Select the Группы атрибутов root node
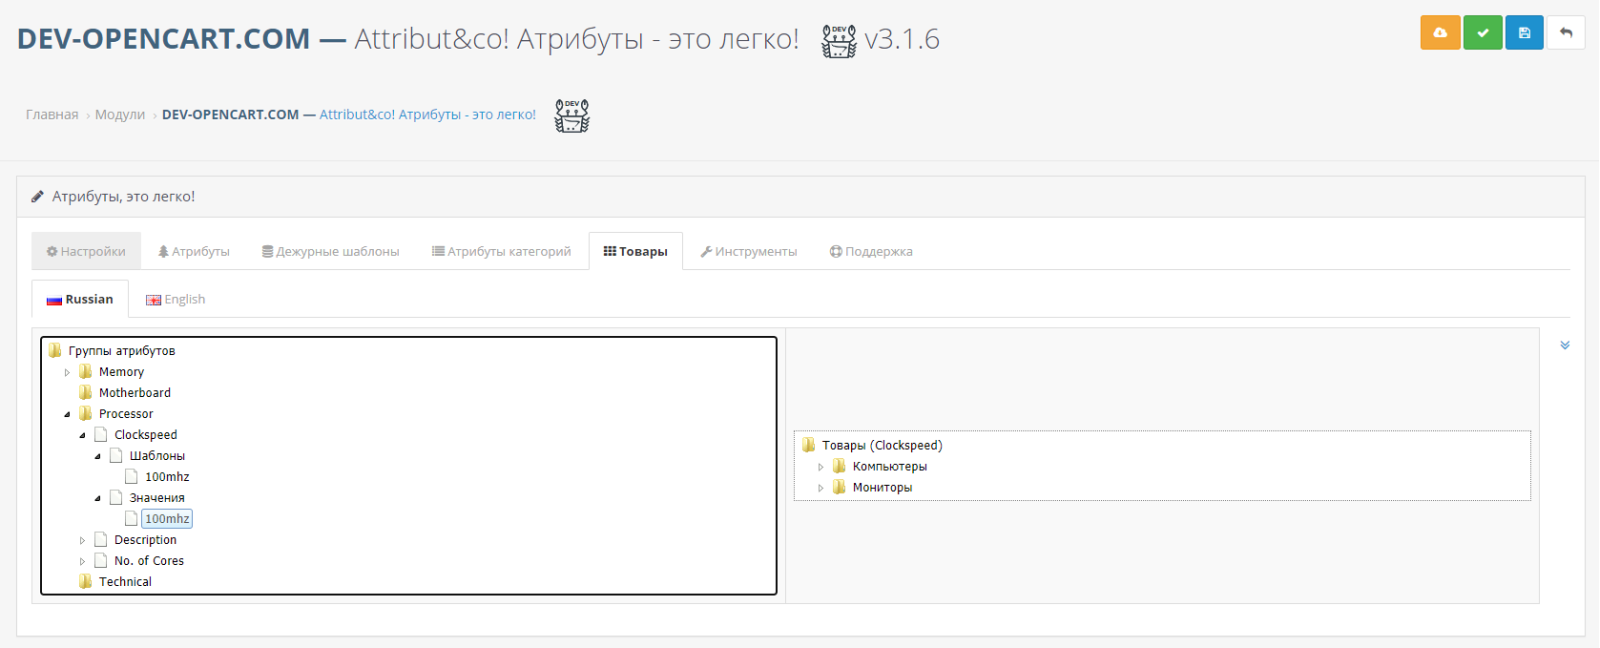The height and width of the screenshot is (648, 1600). click(x=121, y=351)
